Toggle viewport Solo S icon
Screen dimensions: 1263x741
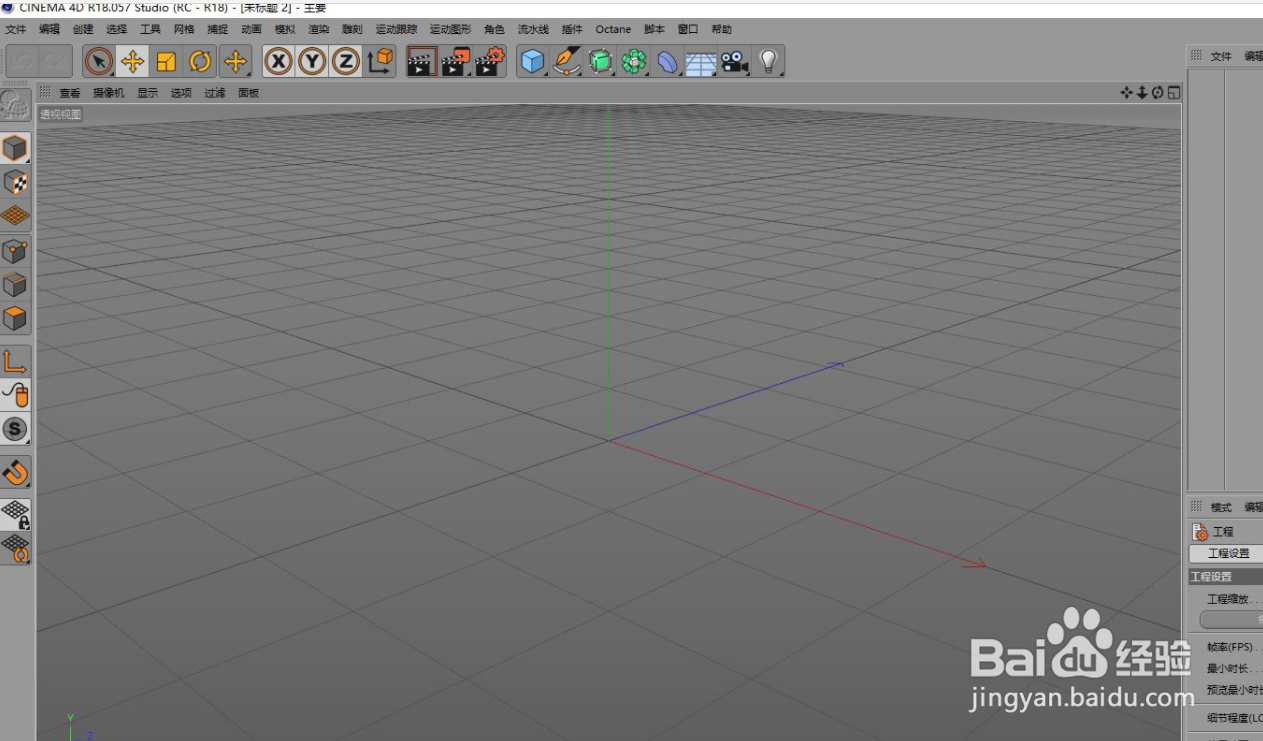click(x=15, y=429)
